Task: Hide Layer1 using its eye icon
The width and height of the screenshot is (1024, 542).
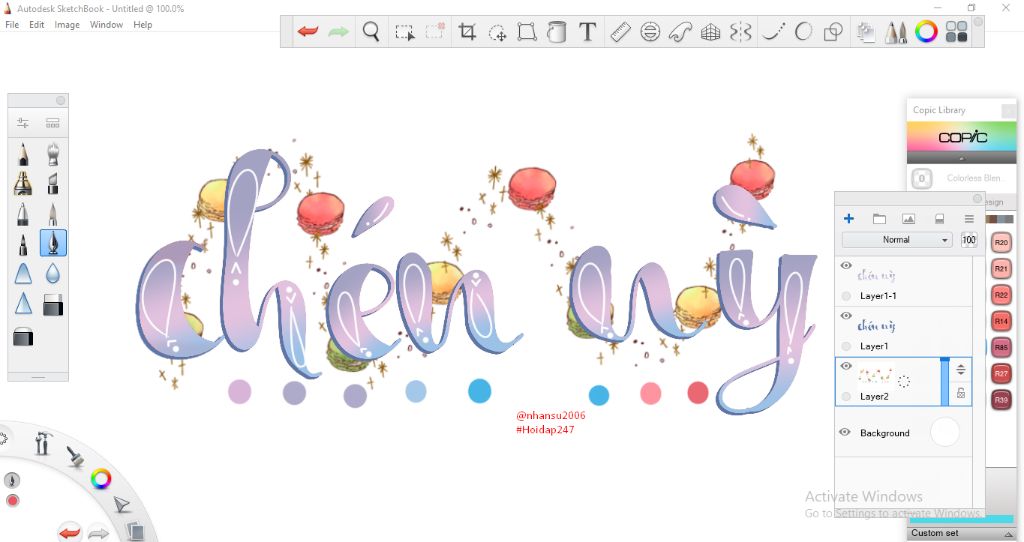Action: [846, 316]
